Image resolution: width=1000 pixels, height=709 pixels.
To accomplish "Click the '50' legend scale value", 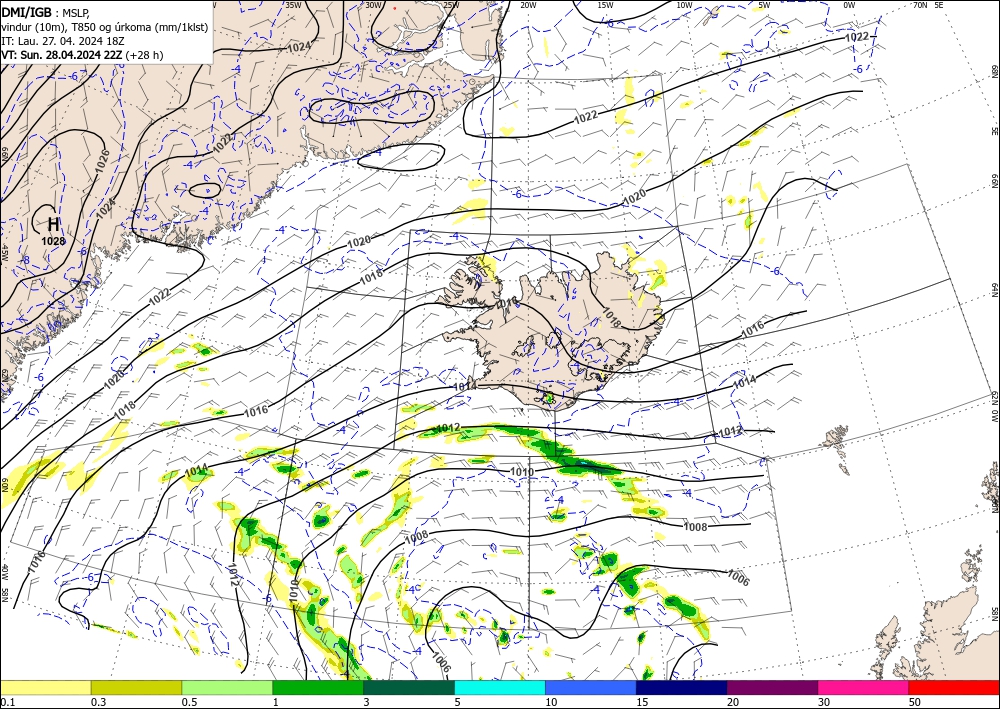I will (x=915, y=702).
